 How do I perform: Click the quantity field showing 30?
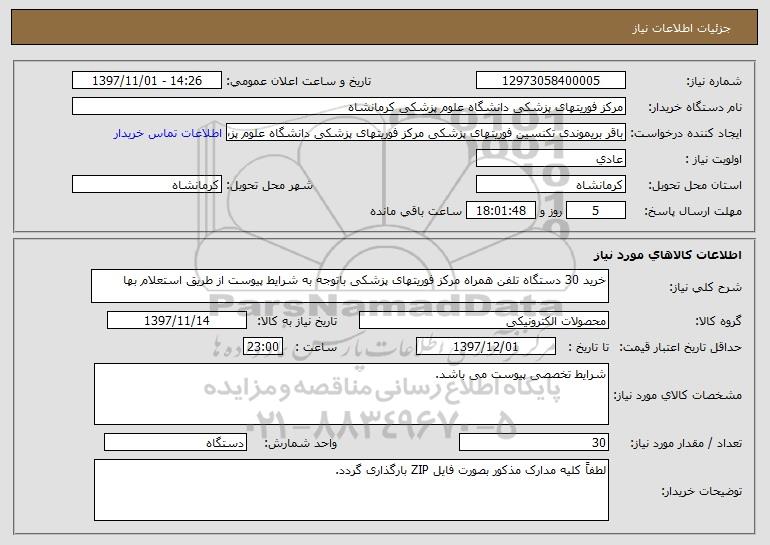pos(534,442)
